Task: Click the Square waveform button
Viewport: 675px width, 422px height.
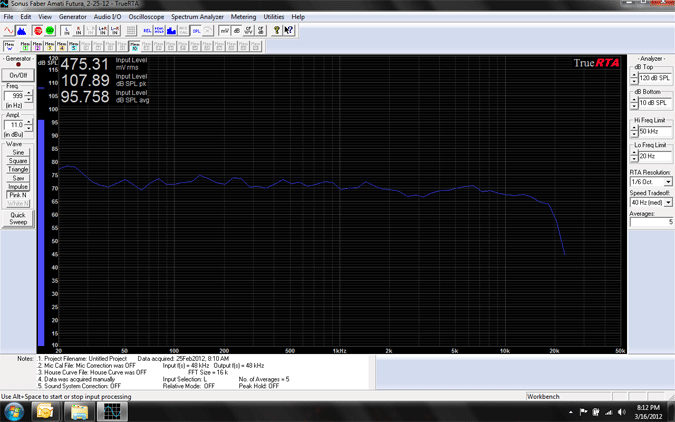Action: point(18,161)
